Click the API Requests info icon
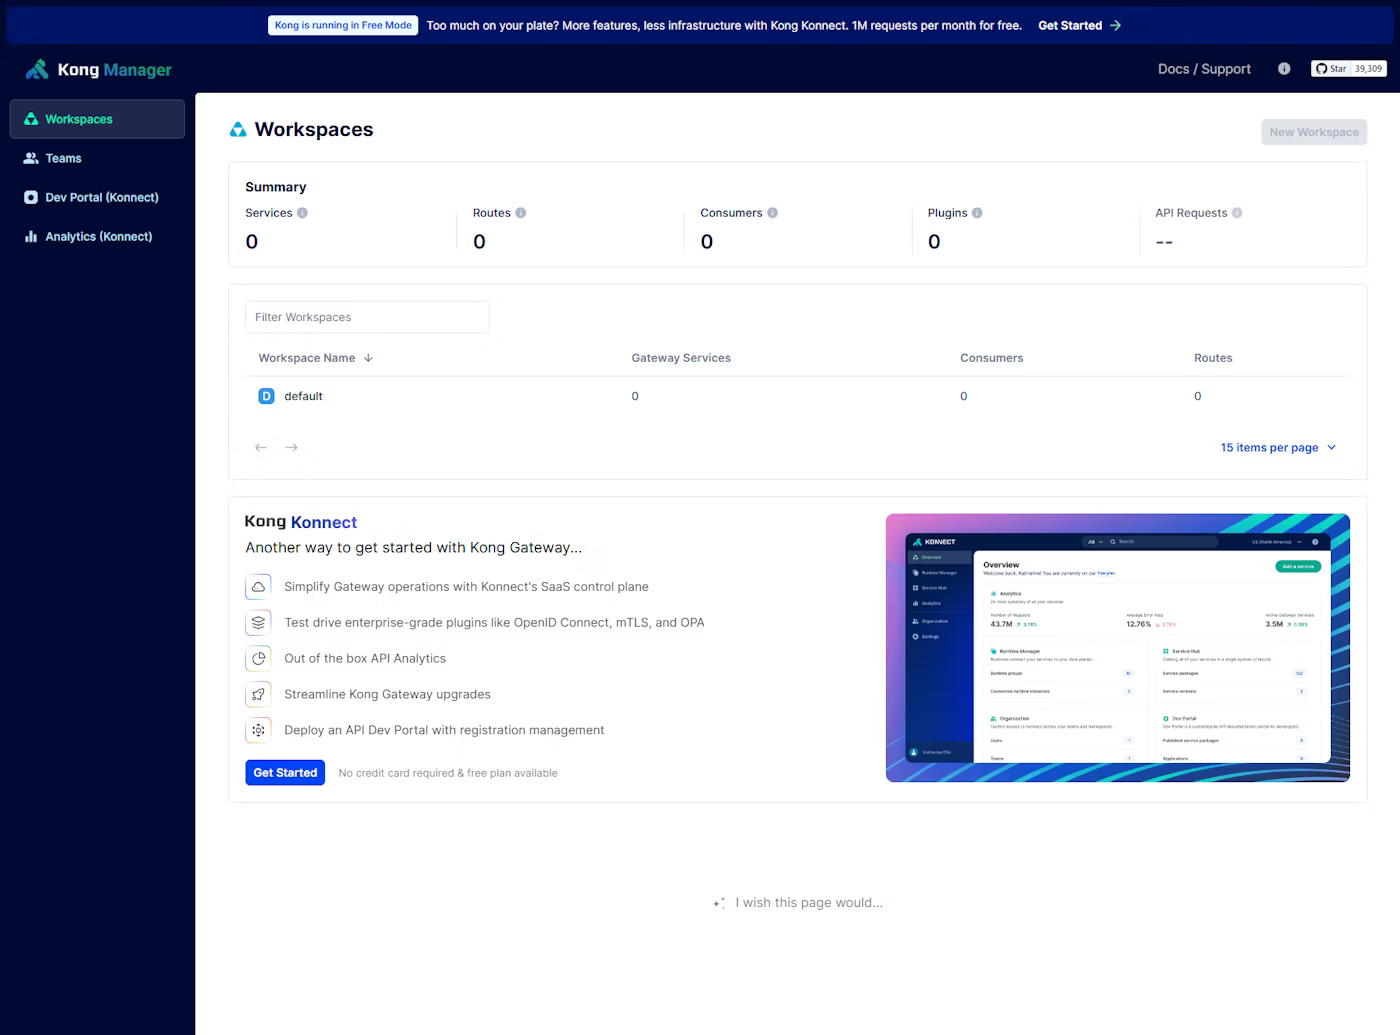The height and width of the screenshot is (1035, 1400). 1237,213
